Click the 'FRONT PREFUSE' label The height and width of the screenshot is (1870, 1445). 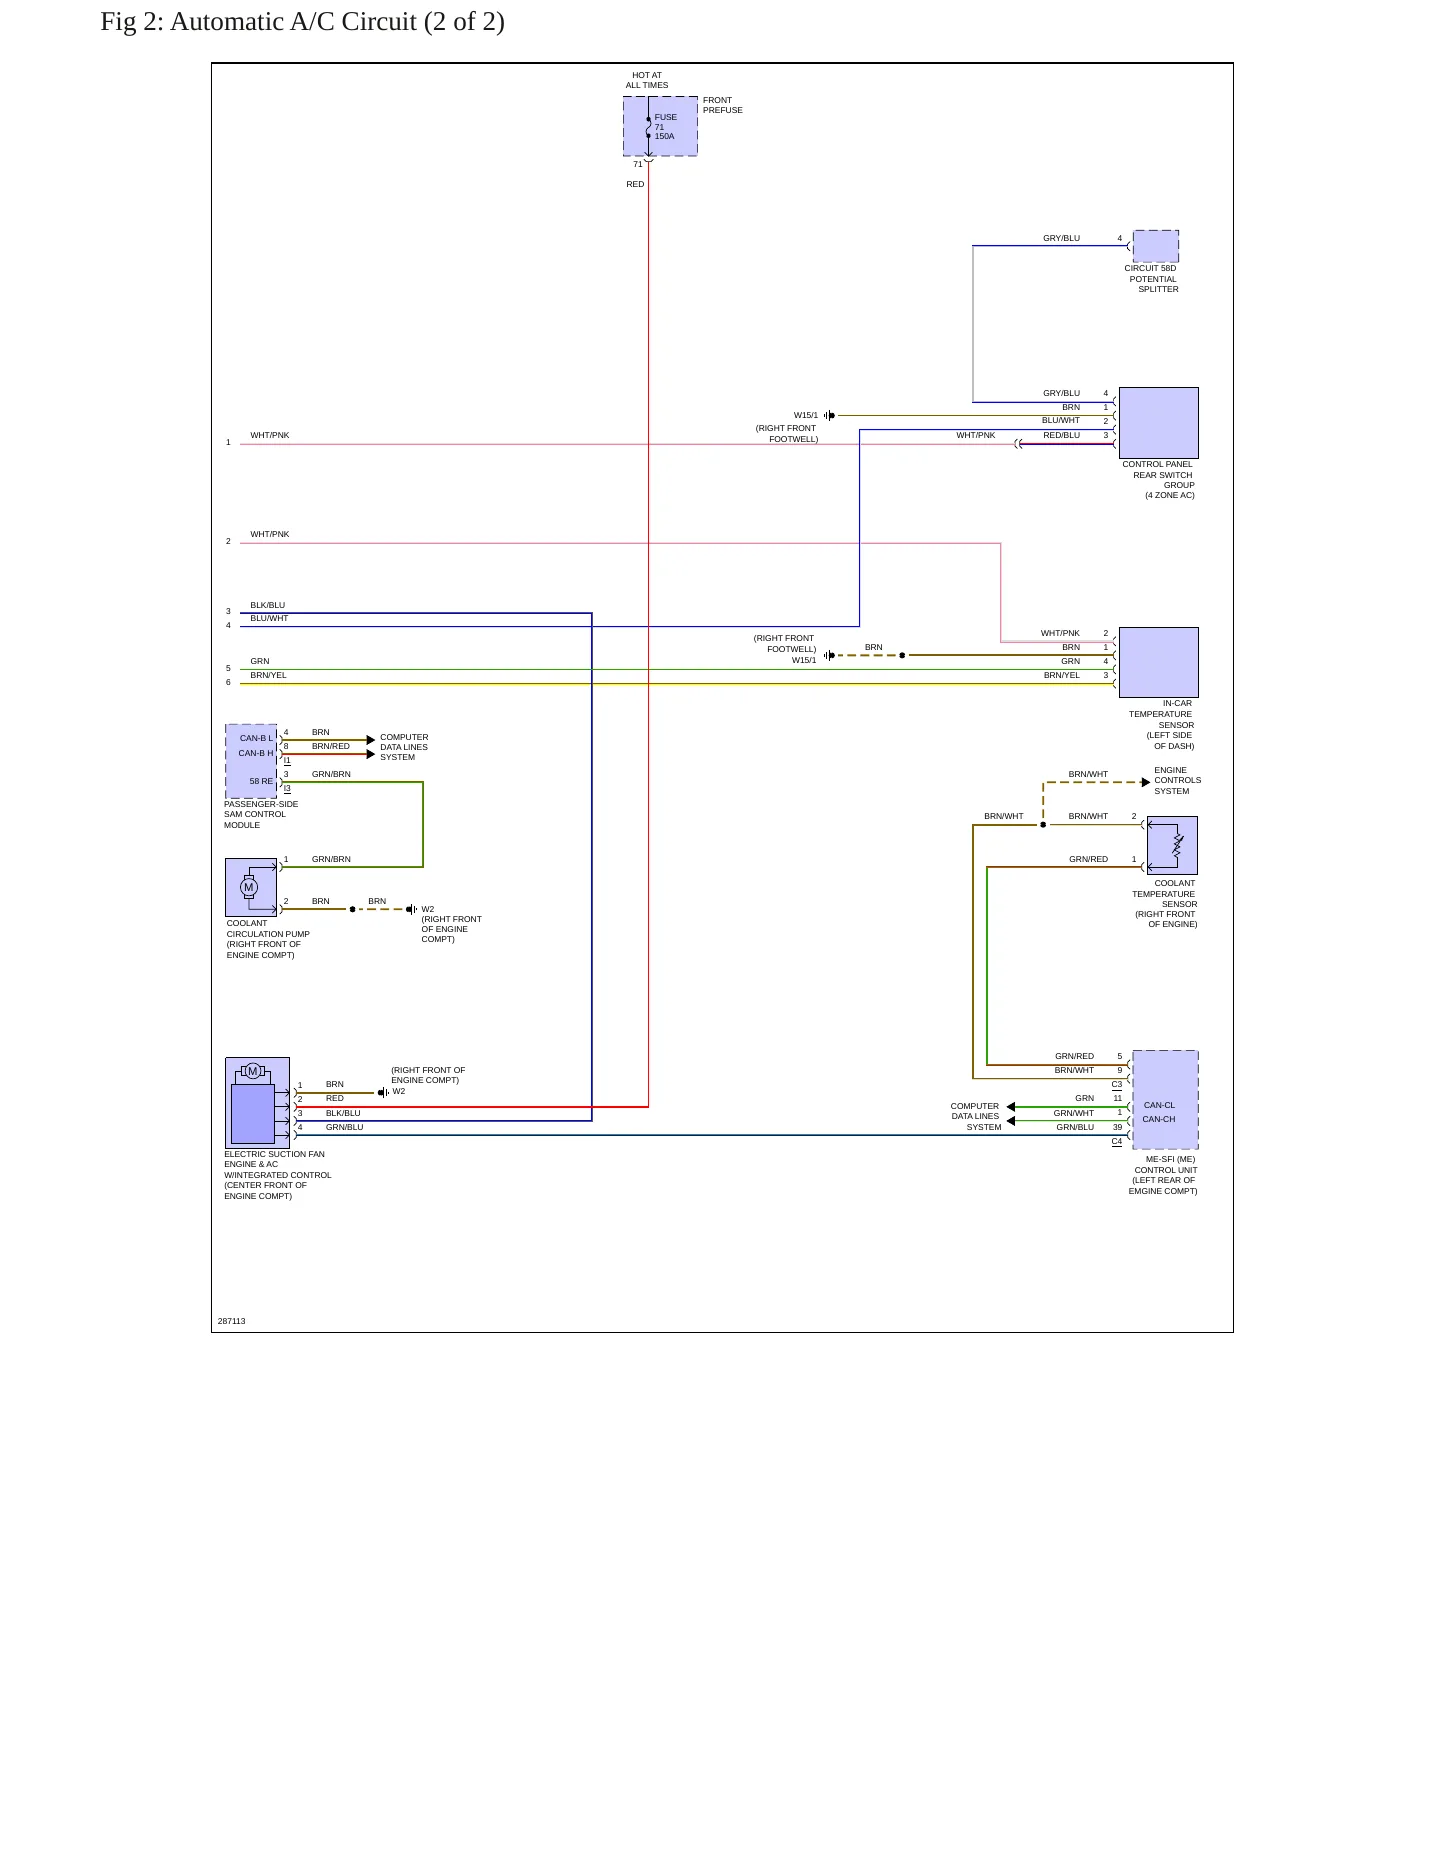(723, 105)
